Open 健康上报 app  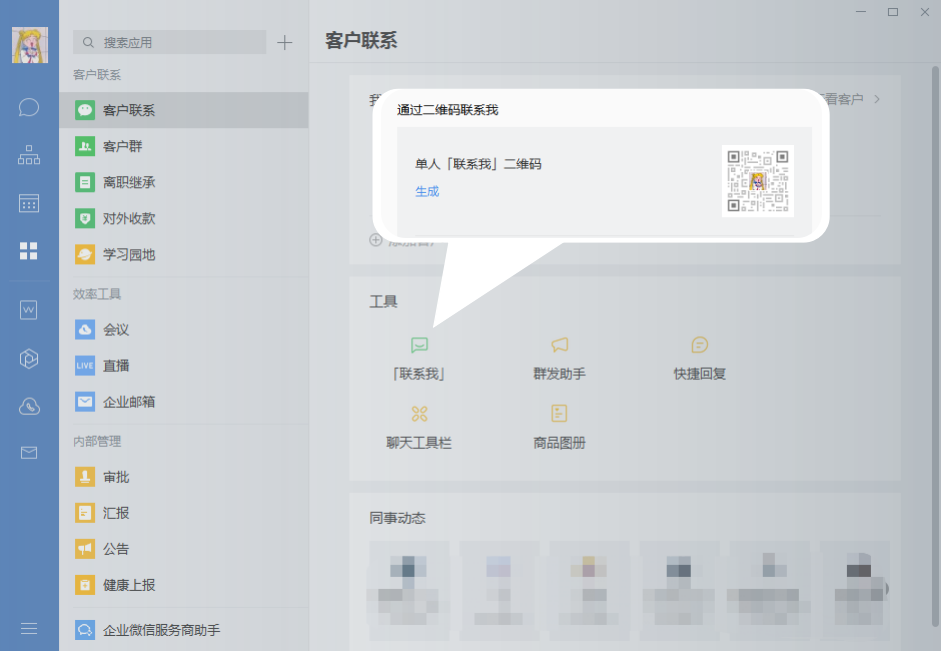tap(184, 585)
